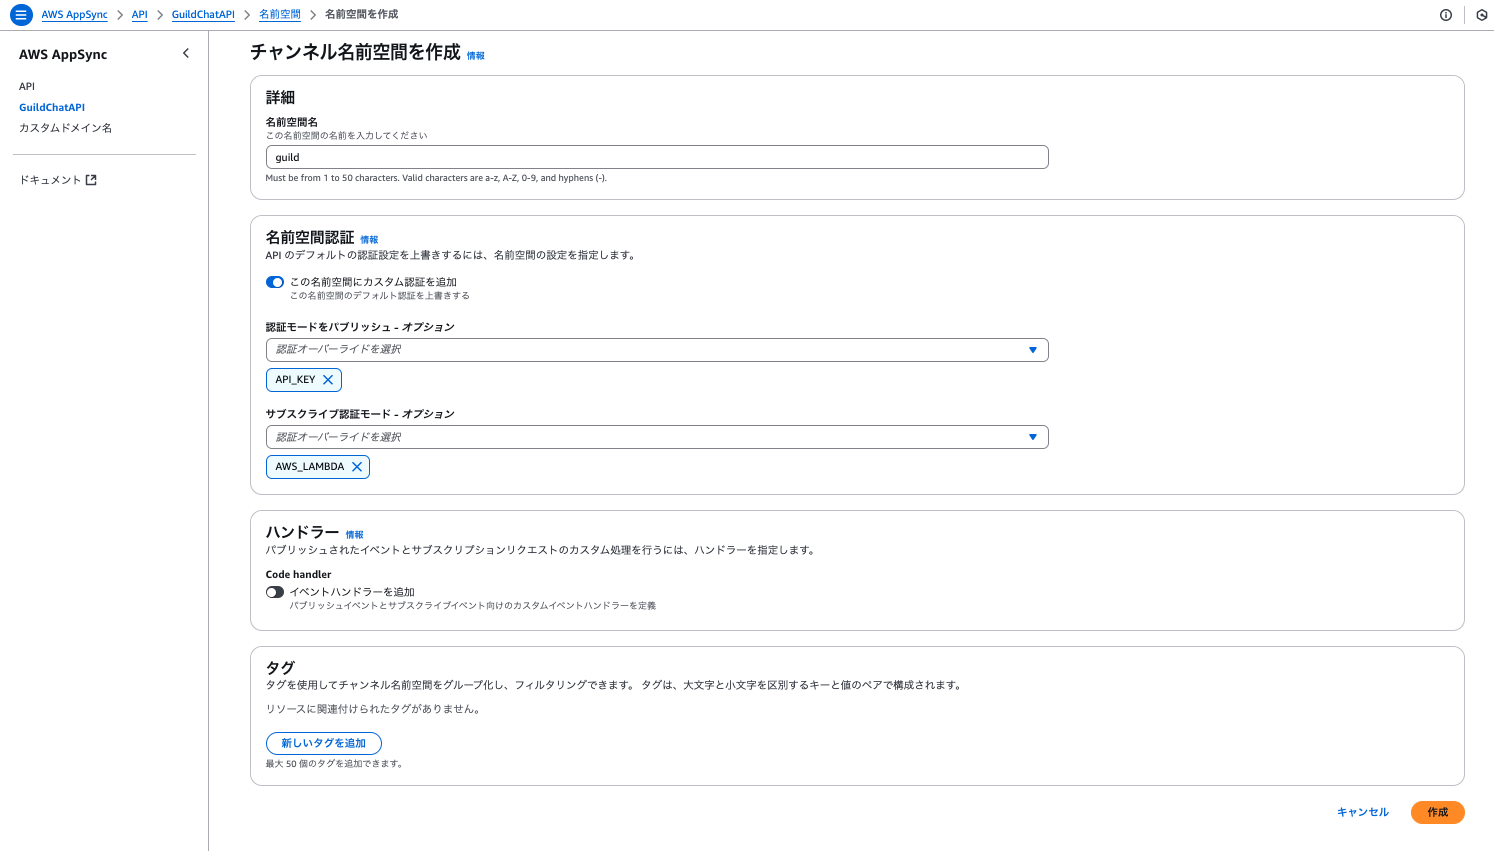Click the 新しいタグを追加 button

tap(324, 743)
